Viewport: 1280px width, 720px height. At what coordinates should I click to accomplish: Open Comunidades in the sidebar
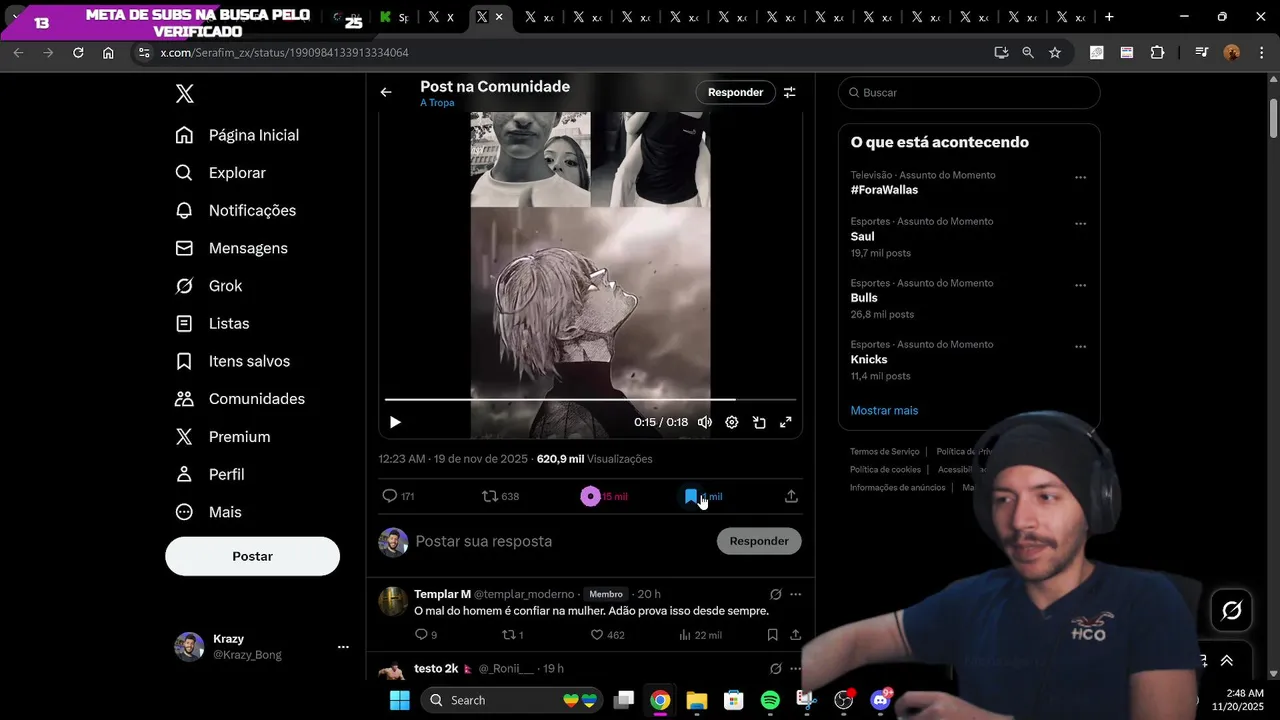click(x=240, y=399)
